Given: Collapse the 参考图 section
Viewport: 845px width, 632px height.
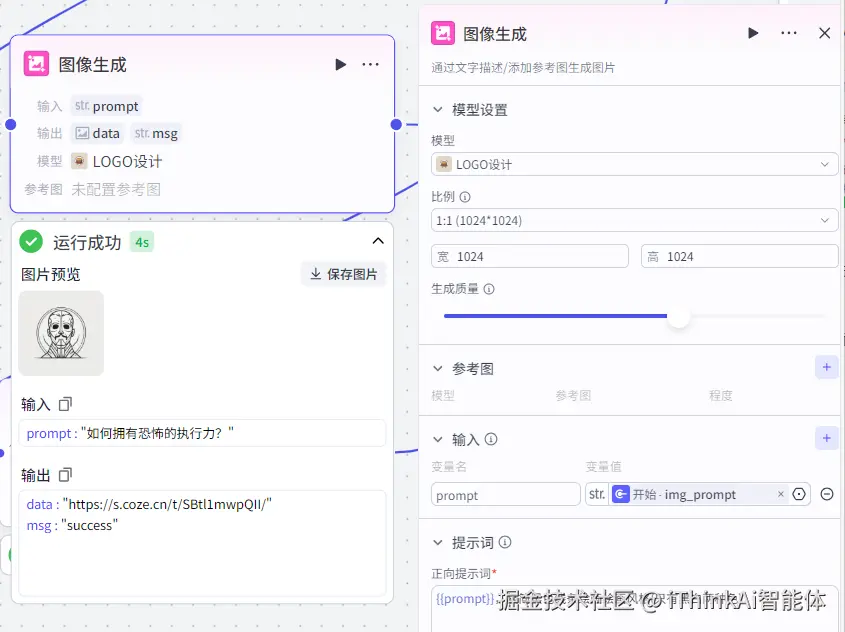Looking at the screenshot, I should pos(438,369).
